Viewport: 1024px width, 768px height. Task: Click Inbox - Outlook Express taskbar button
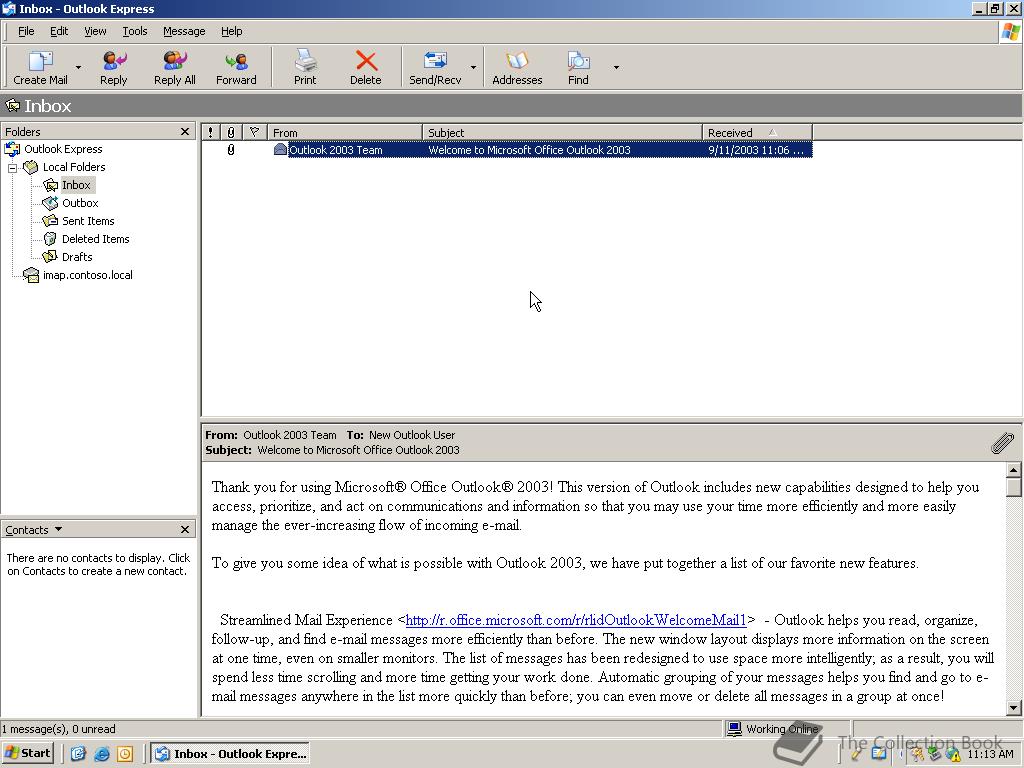pos(231,754)
